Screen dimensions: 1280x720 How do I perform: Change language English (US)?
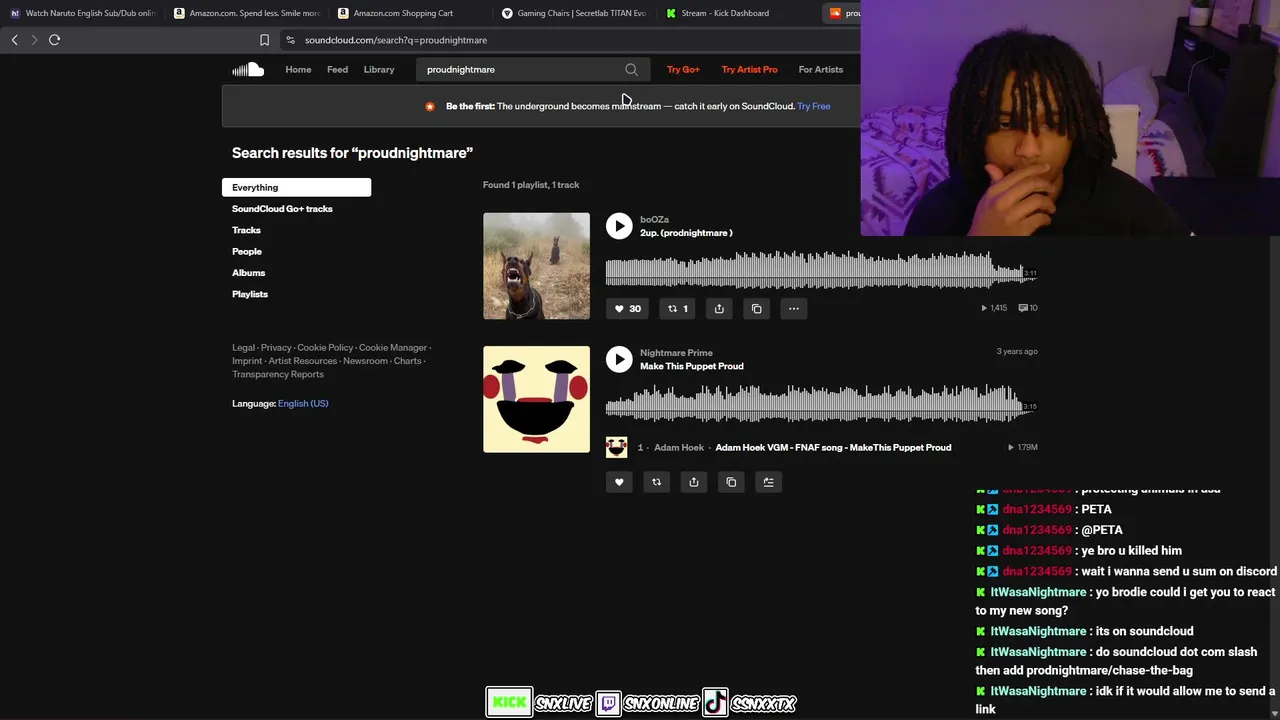(303, 403)
